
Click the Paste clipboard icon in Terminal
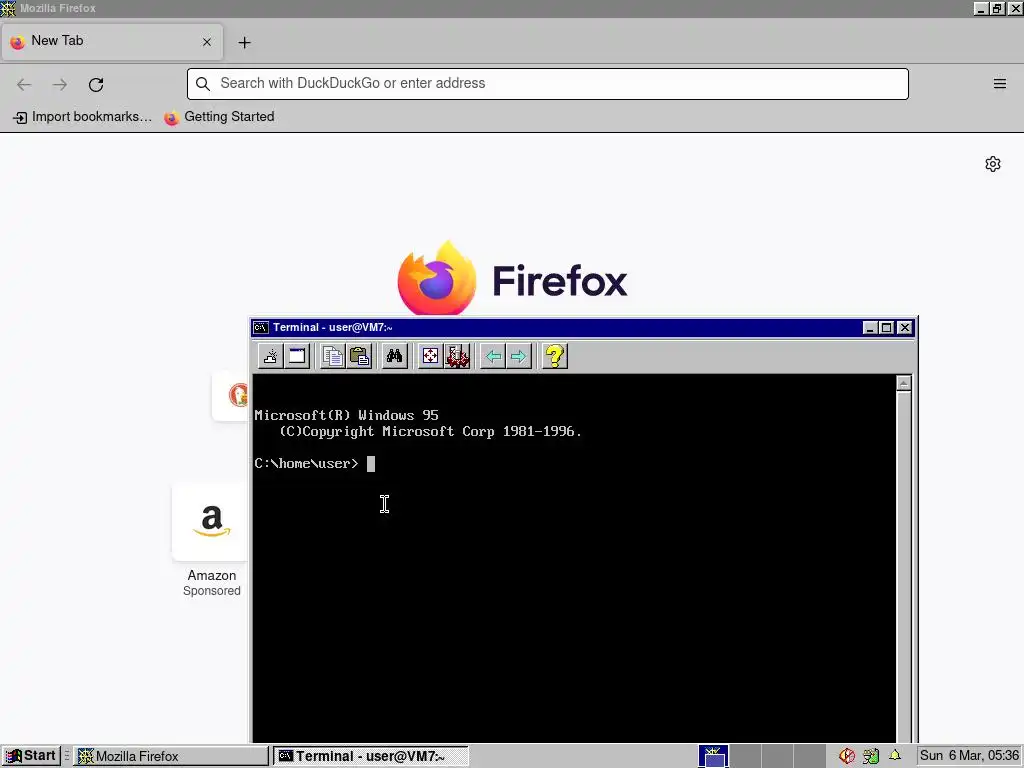(x=360, y=357)
